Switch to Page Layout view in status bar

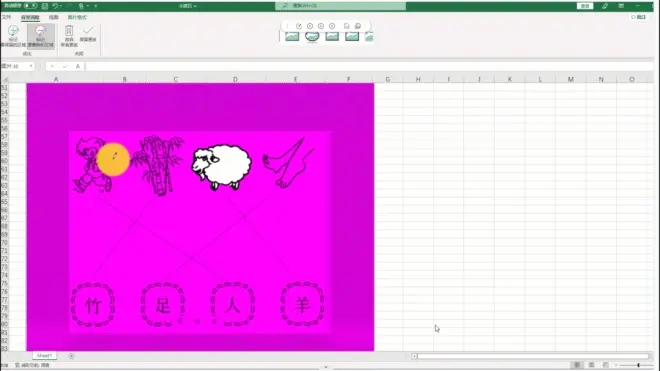click(x=591, y=365)
